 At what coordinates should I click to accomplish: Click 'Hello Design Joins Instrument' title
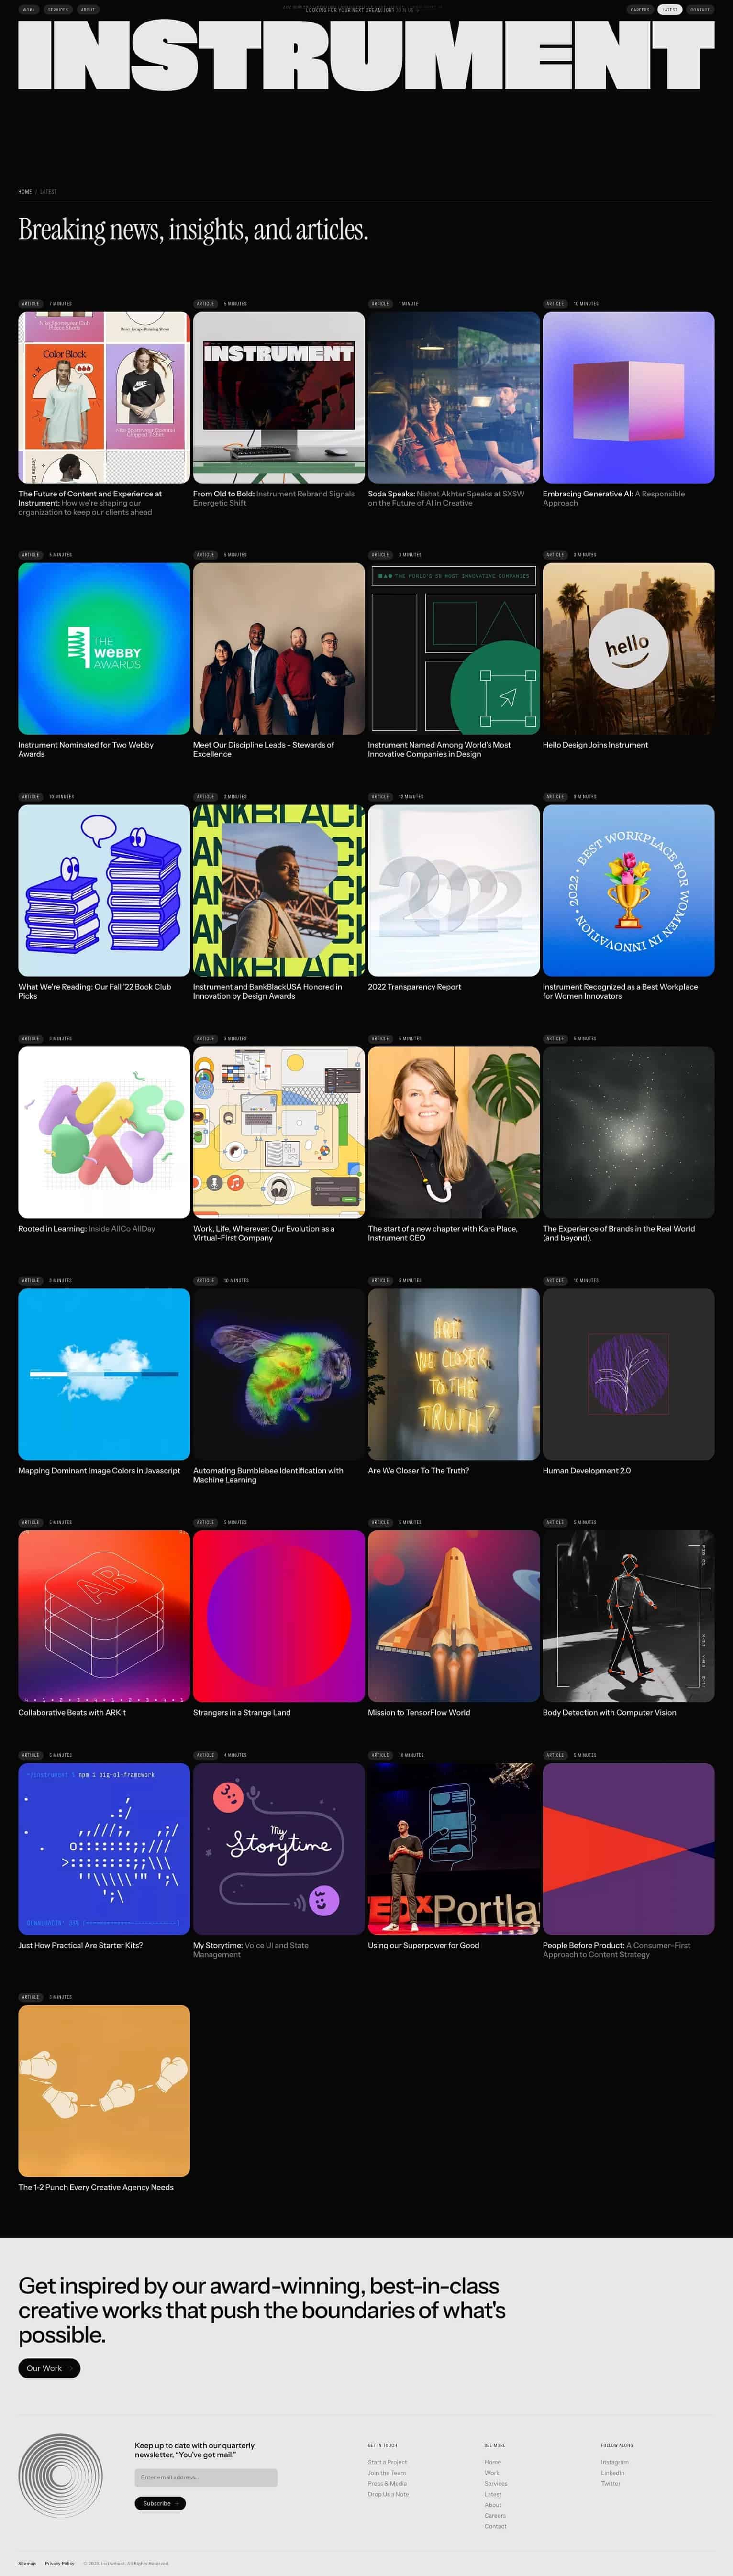tap(595, 745)
